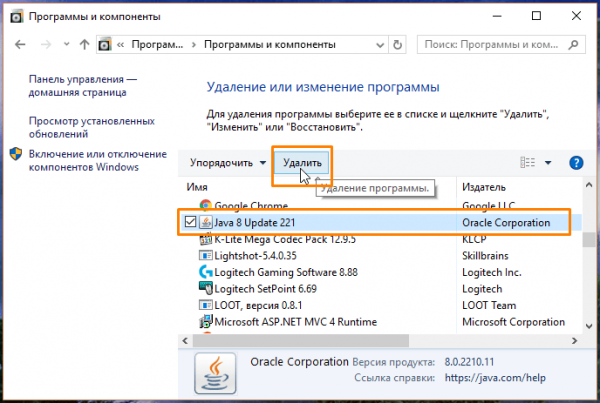Open help with the blue question icon

(576, 163)
